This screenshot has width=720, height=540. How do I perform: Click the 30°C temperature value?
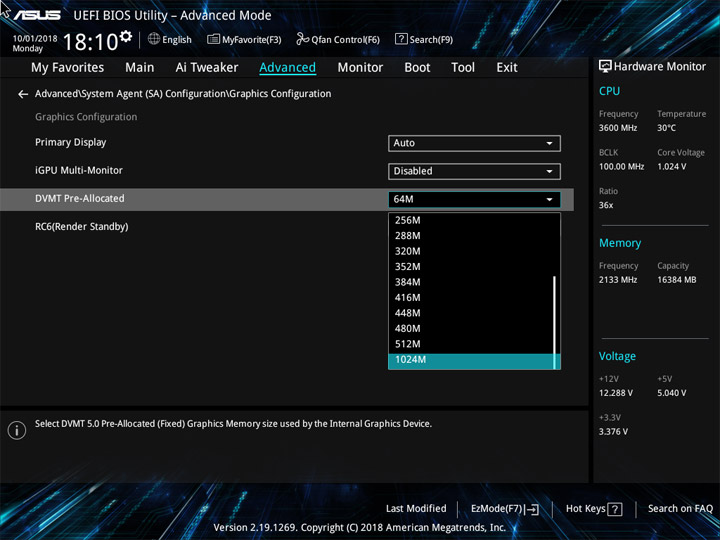pos(666,128)
